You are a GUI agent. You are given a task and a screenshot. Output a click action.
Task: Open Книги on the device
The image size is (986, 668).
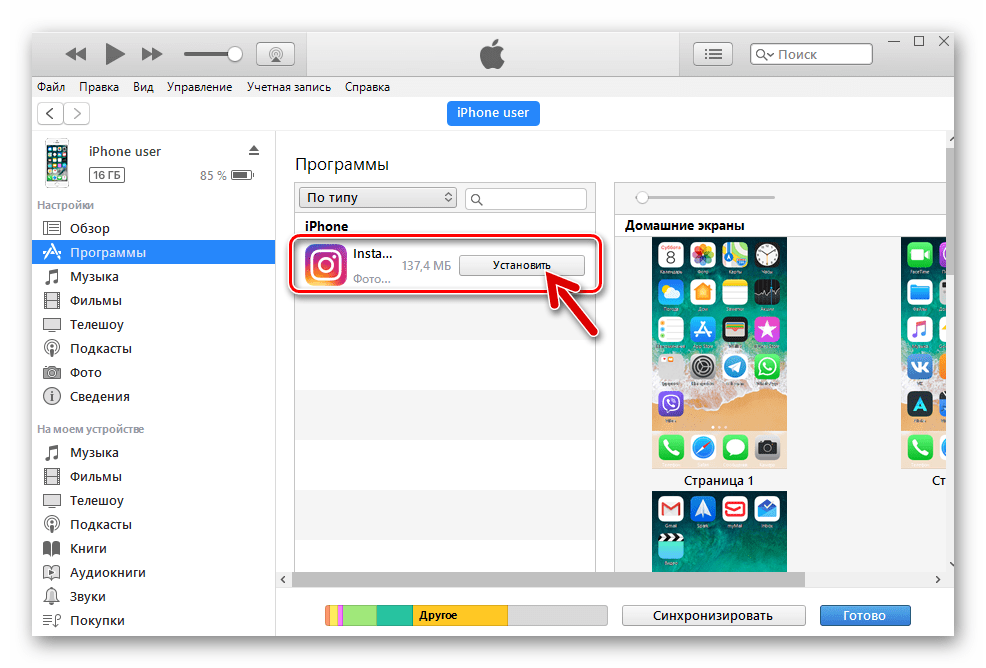(x=153, y=548)
